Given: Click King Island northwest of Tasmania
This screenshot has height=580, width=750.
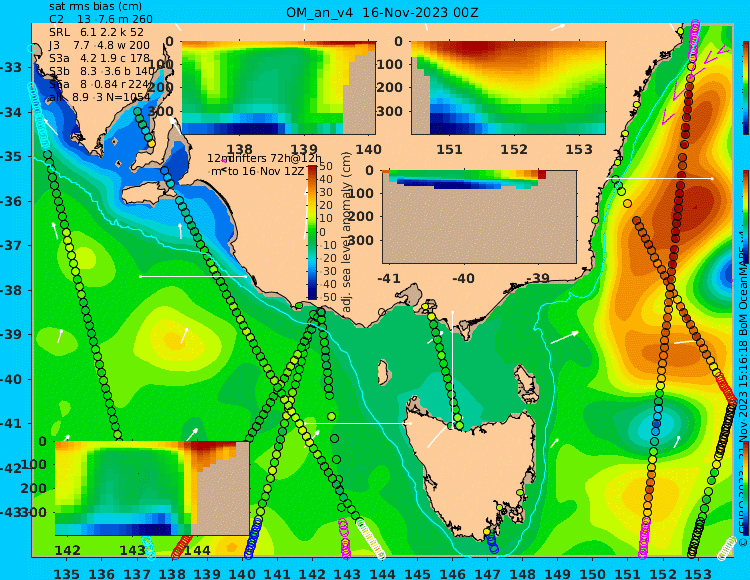Looking at the screenshot, I should (383, 372).
